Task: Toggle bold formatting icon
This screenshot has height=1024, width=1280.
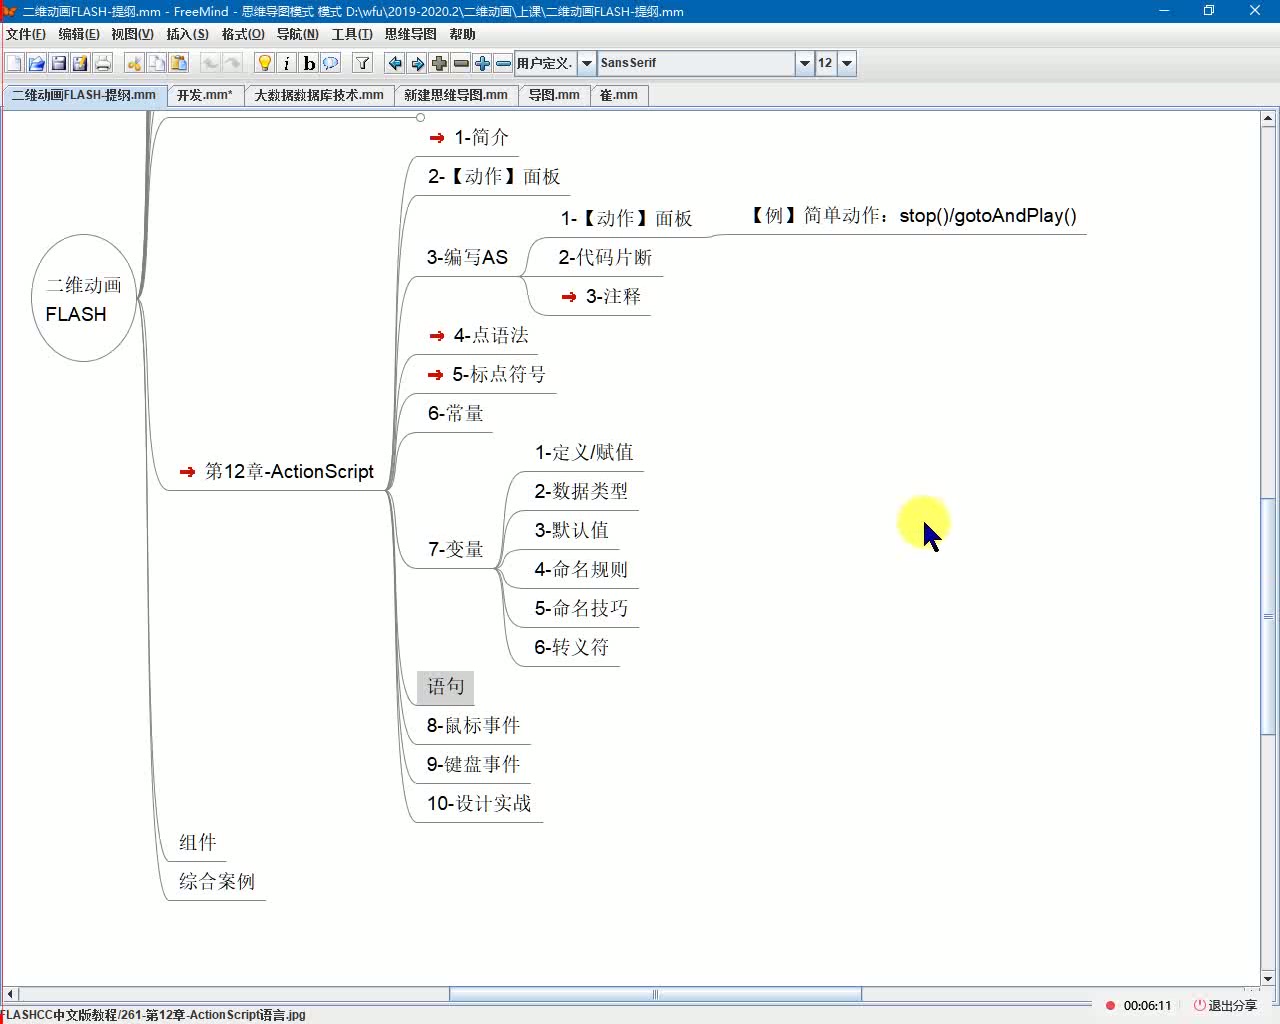Action: [x=309, y=63]
